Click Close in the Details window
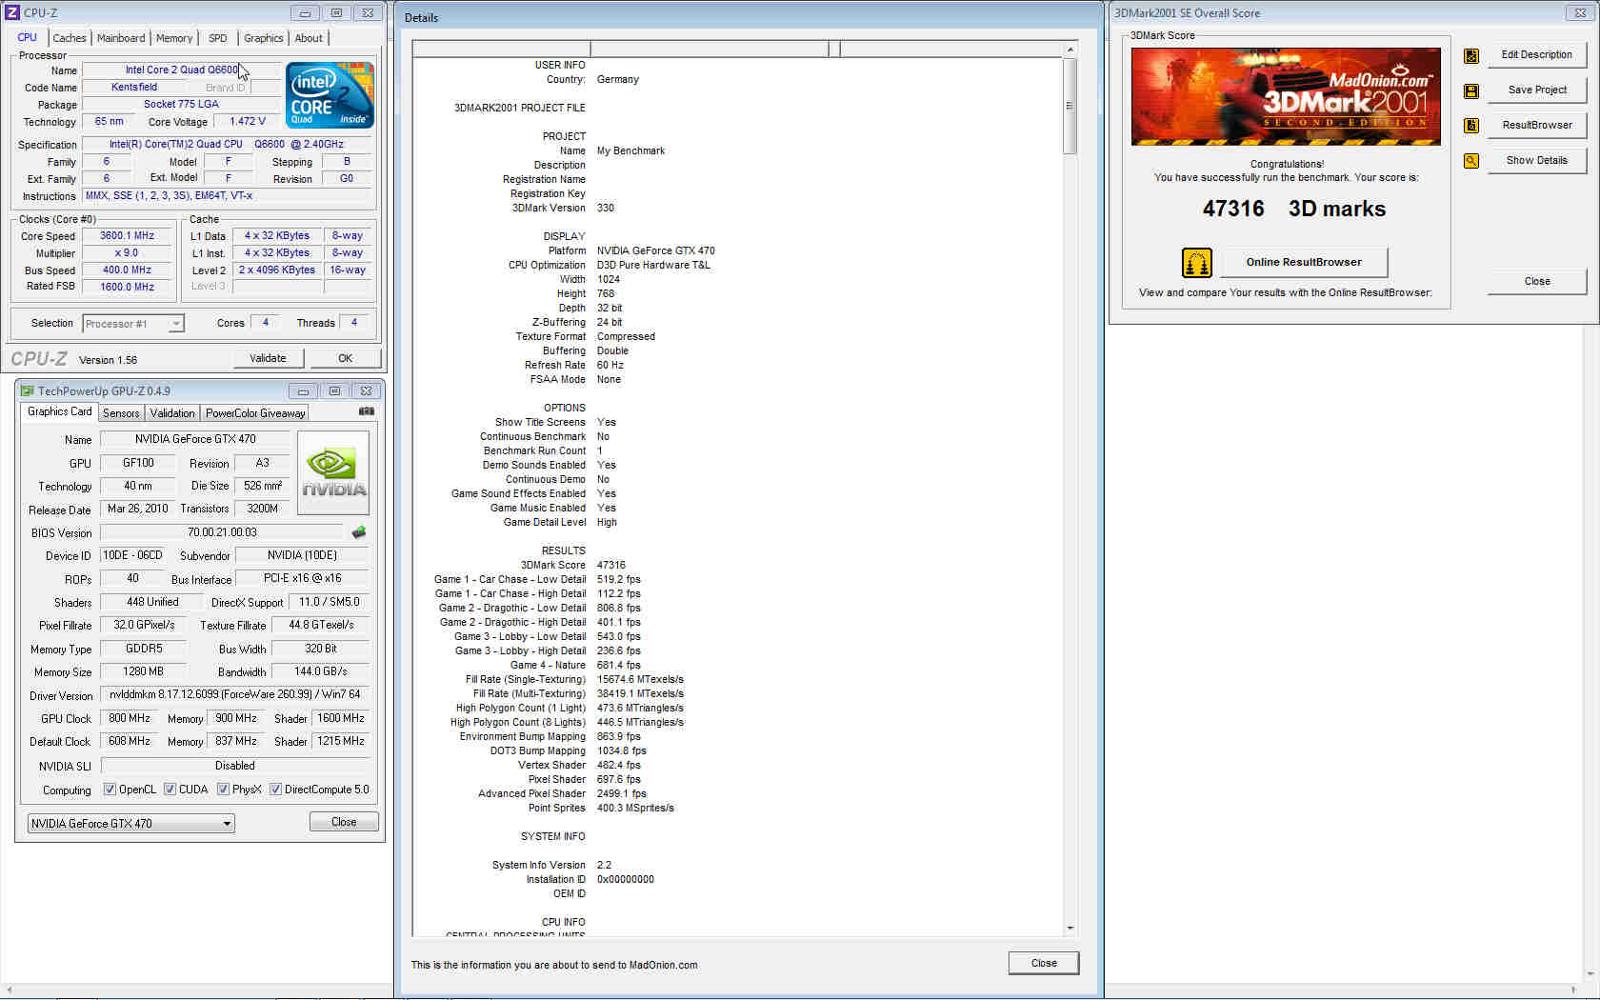This screenshot has height=1000, width=1600. [x=1044, y=963]
